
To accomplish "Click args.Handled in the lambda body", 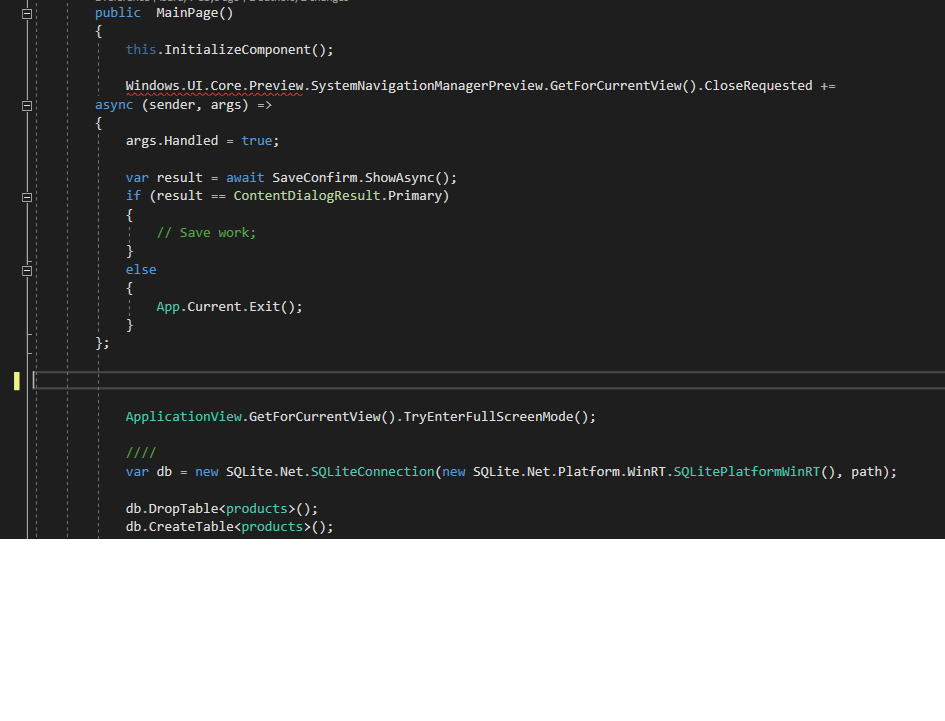I will [172, 141].
